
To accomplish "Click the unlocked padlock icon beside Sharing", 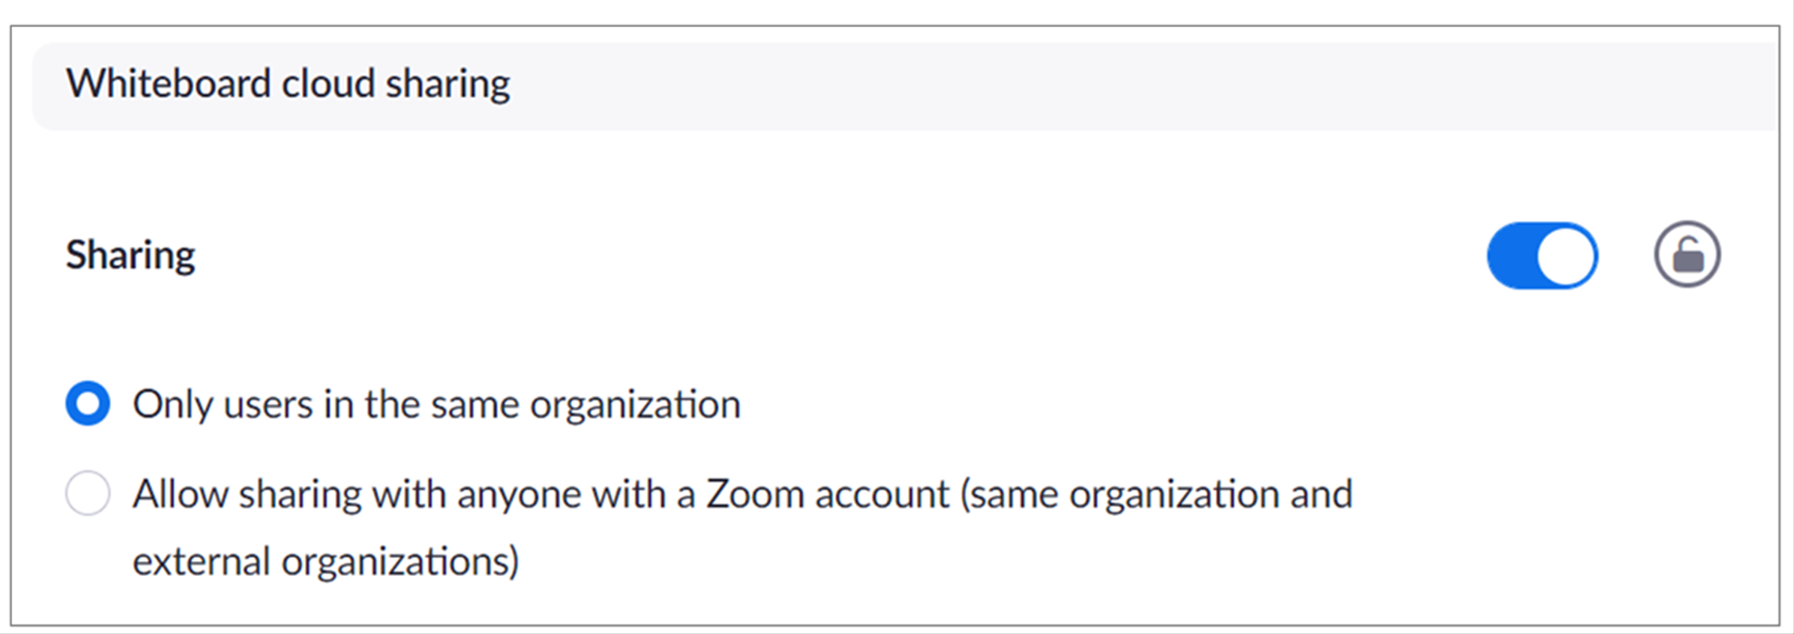I will point(1687,255).
